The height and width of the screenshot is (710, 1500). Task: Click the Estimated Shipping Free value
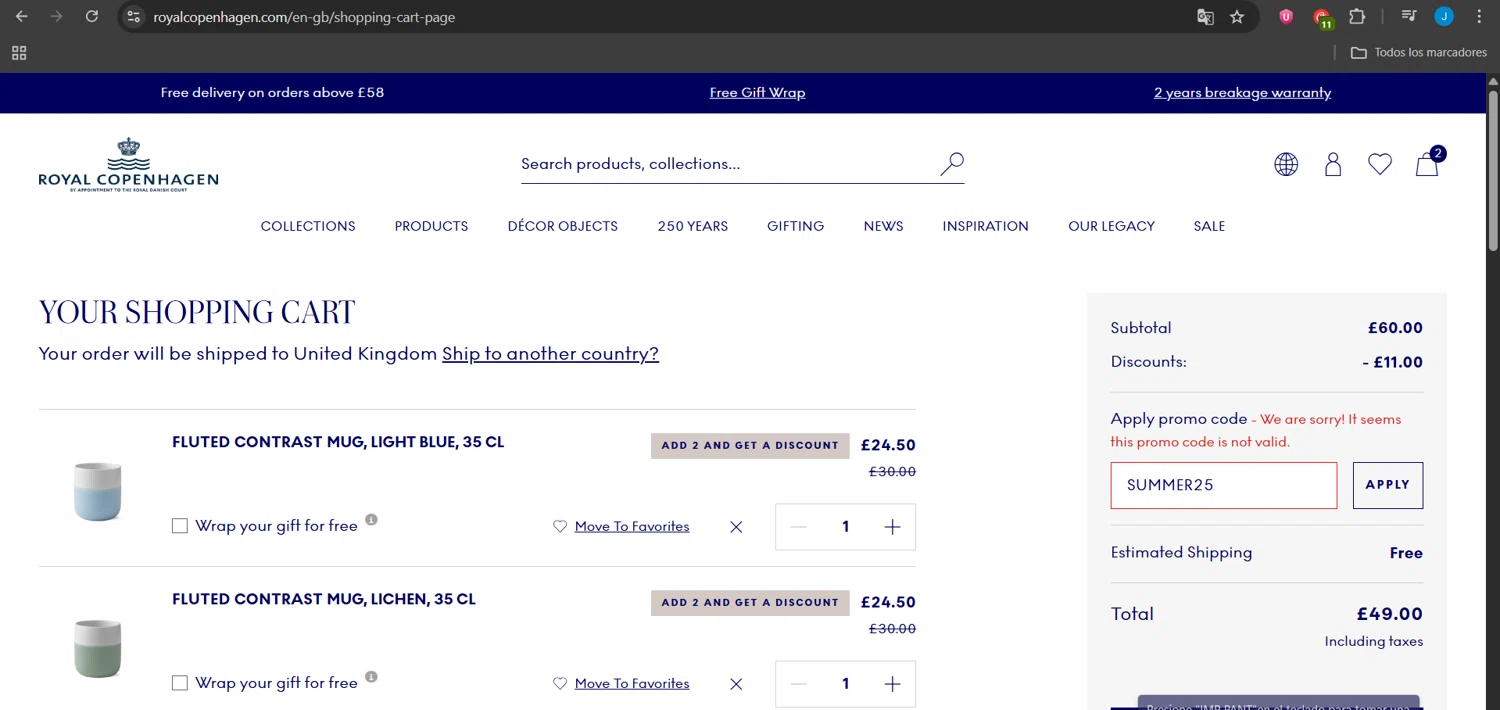click(x=1406, y=553)
